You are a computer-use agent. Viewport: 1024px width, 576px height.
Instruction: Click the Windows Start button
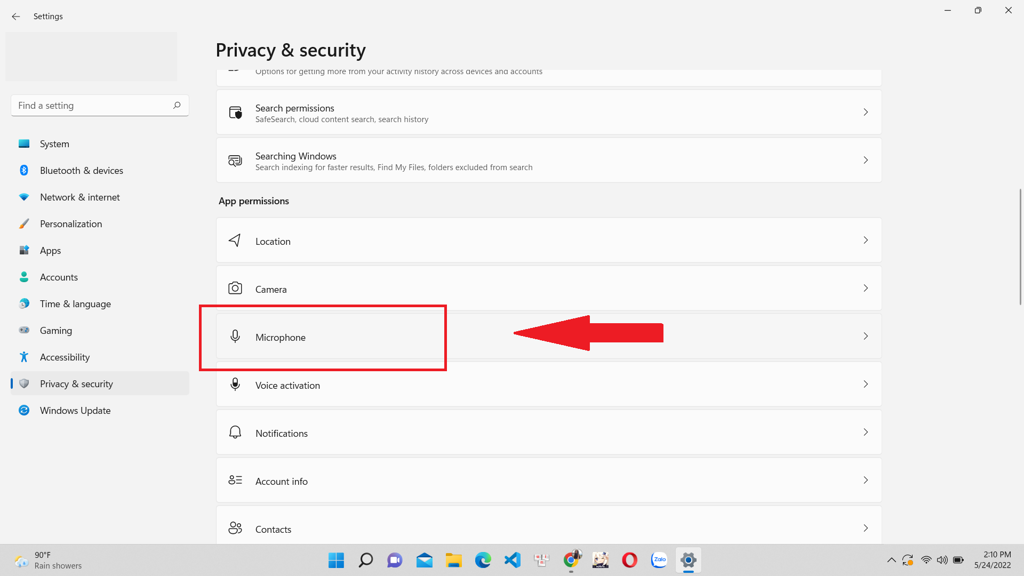click(x=336, y=560)
